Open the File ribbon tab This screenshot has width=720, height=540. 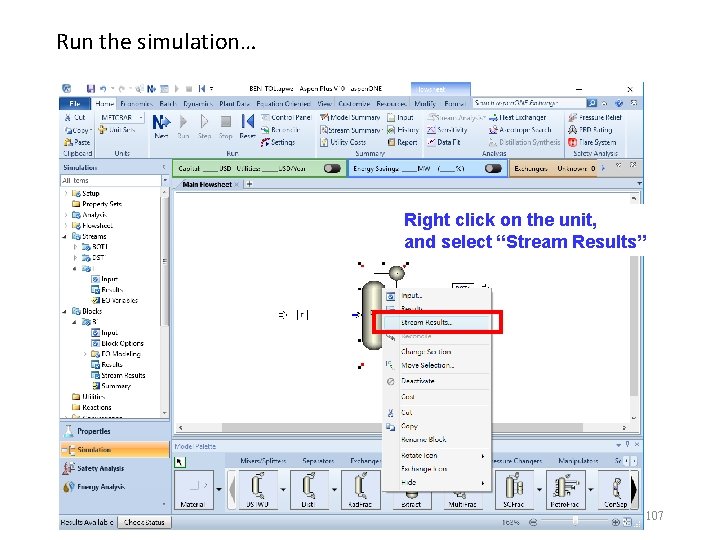pyautogui.click(x=74, y=104)
